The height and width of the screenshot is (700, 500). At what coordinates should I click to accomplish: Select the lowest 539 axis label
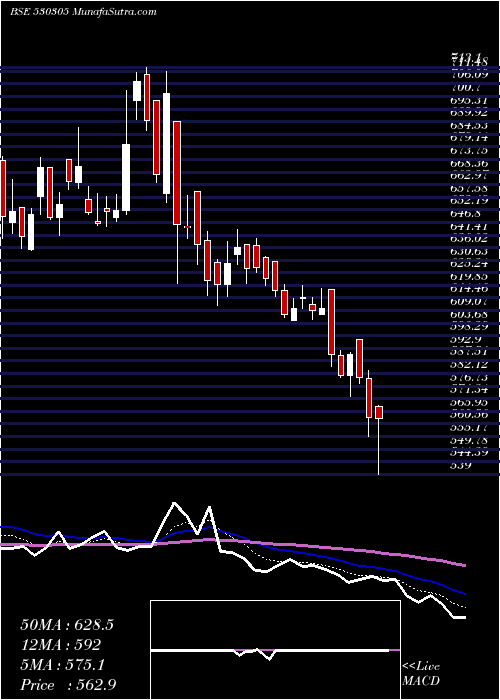pos(461,466)
